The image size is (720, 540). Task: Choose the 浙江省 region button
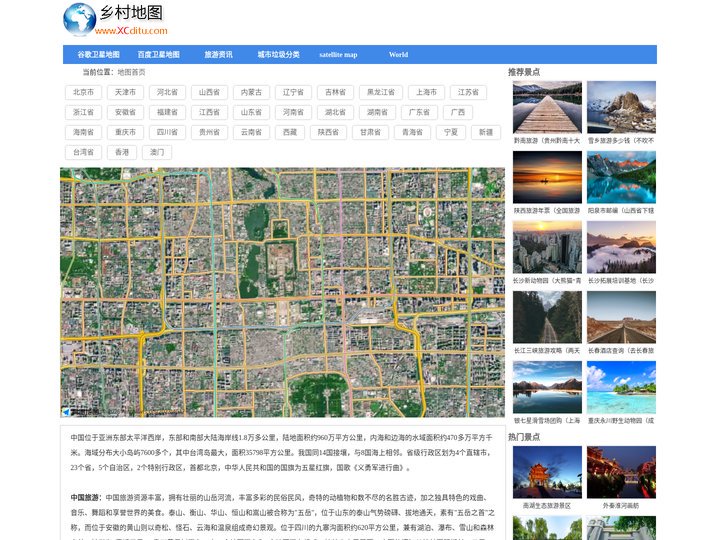tap(83, 112)
